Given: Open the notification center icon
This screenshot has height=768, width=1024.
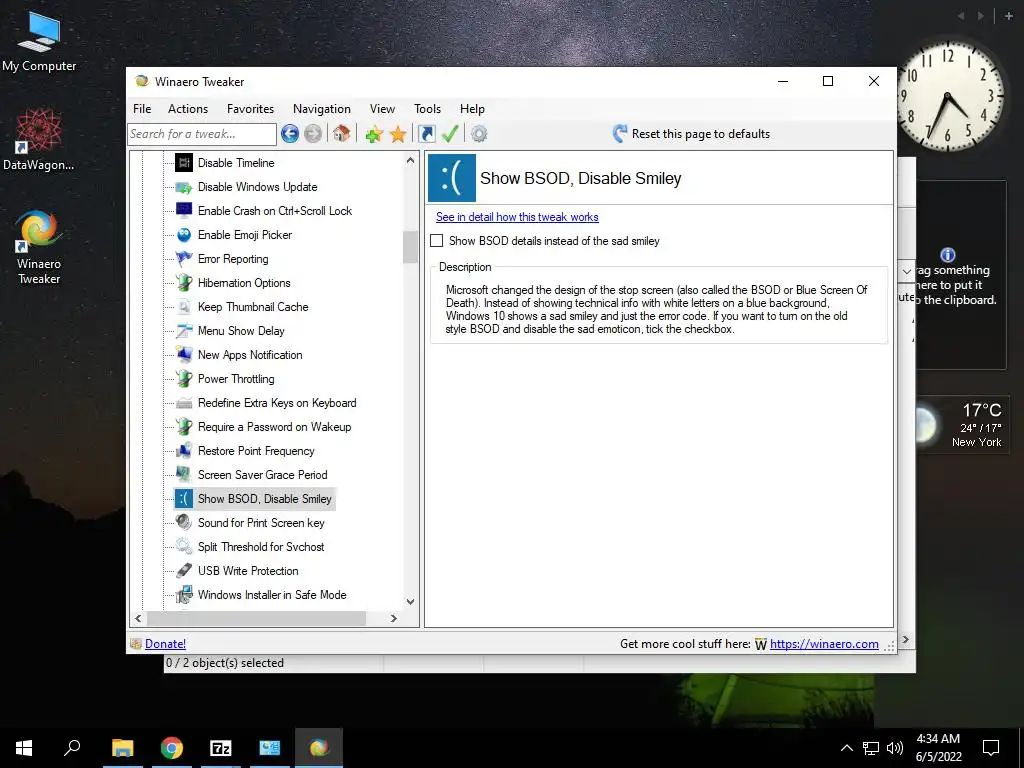Looking at the screenshot, I should 991,748.
